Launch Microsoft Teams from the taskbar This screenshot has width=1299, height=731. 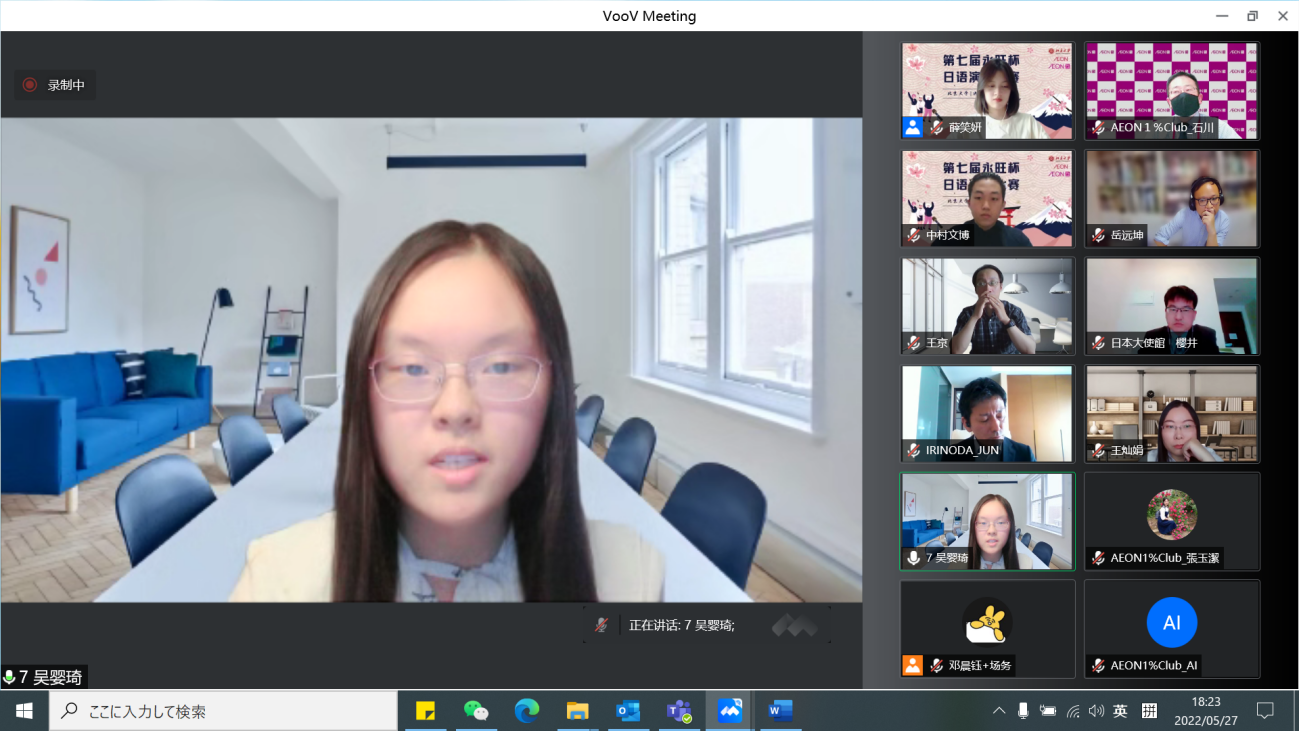click(x=679, y=711)
